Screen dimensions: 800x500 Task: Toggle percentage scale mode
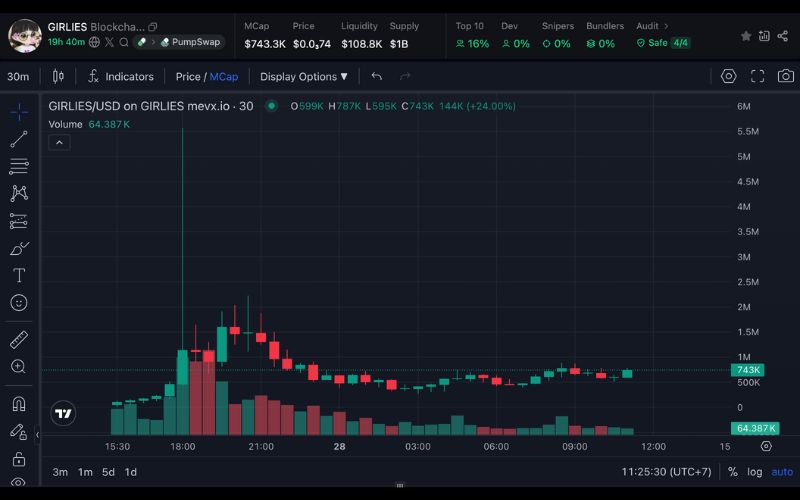pyautogui.click(x=733, y=472)
